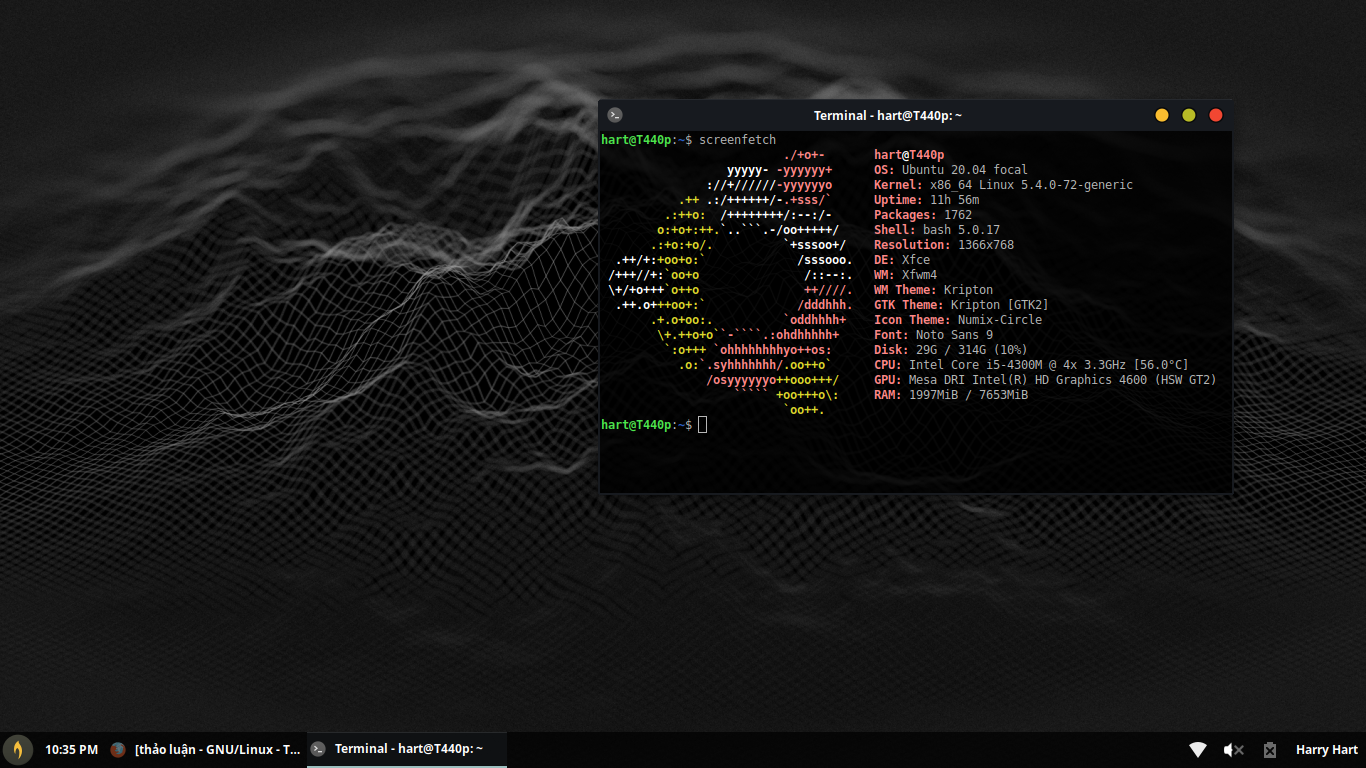Click the "WM Theme: Kripton" line

point(933,290)
